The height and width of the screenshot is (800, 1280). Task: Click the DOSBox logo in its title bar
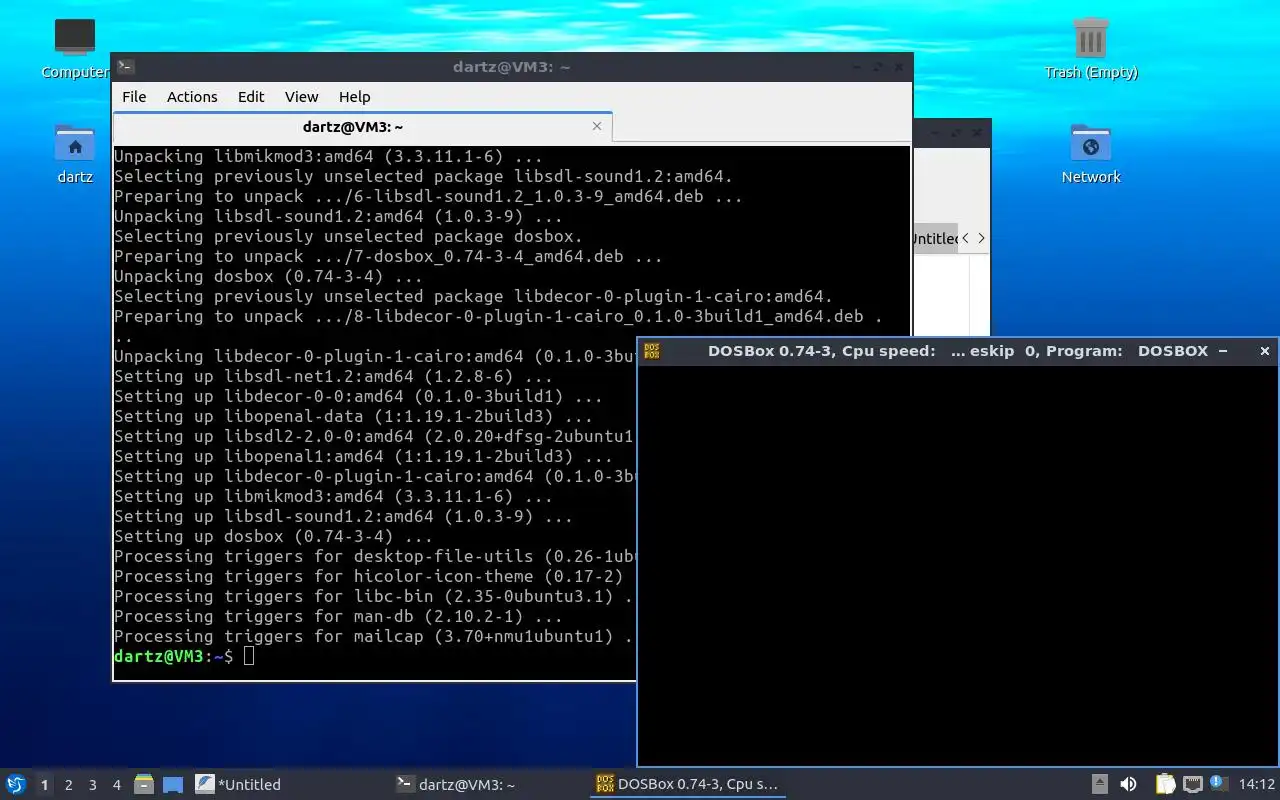pyautogui.click(x=651, y=351)
